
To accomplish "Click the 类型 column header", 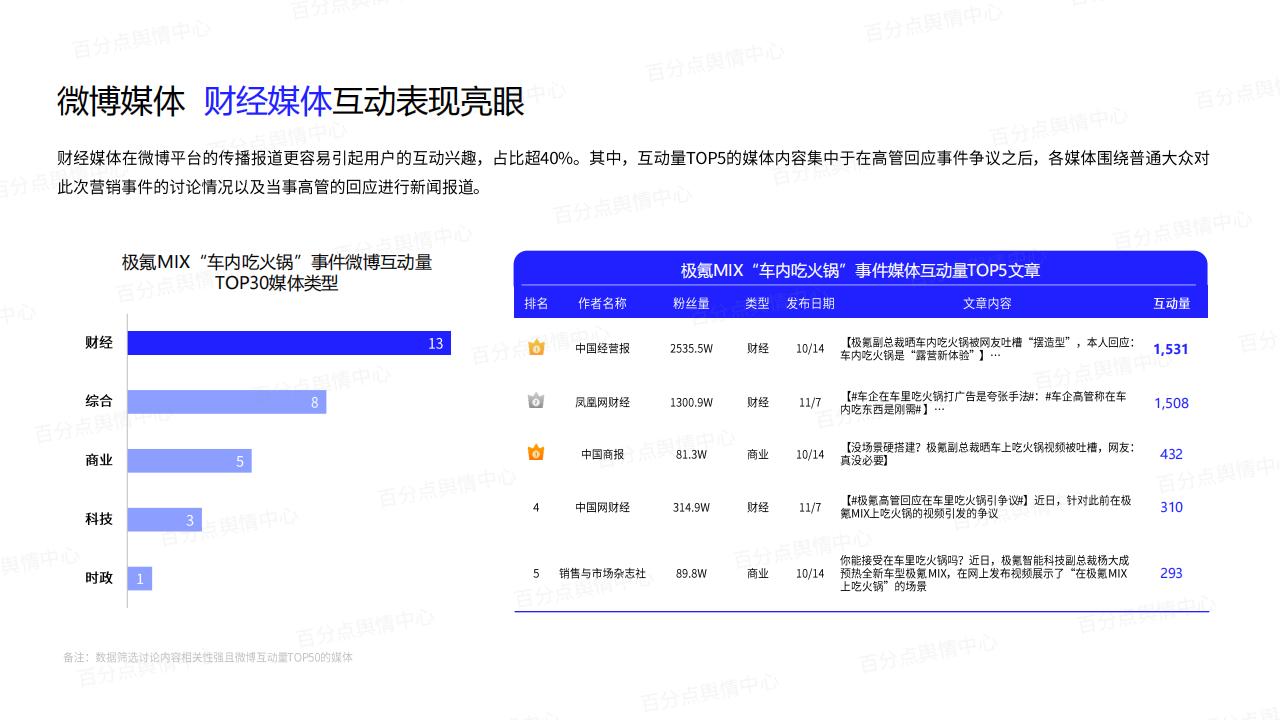I will pyautogui.click(x=757, y=303).
